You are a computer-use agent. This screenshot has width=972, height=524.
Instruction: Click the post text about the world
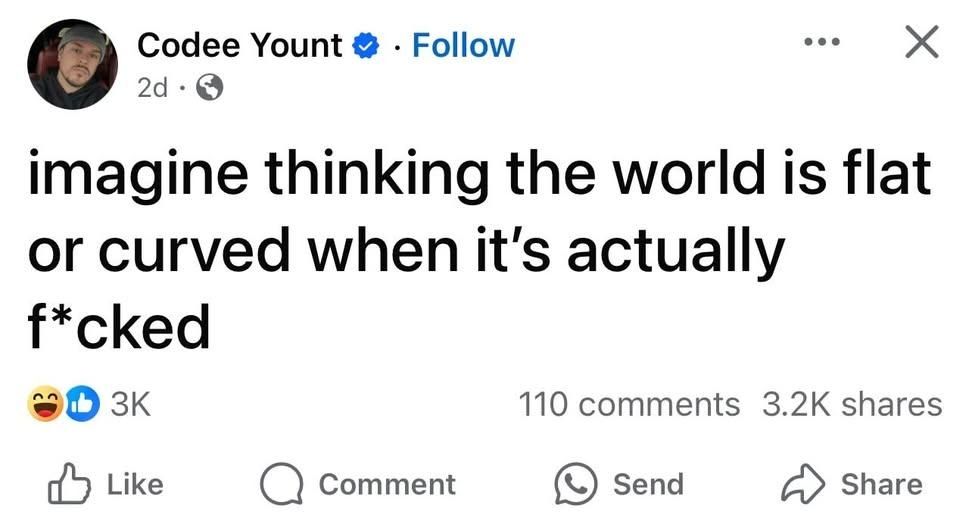(x=480, y=252)
